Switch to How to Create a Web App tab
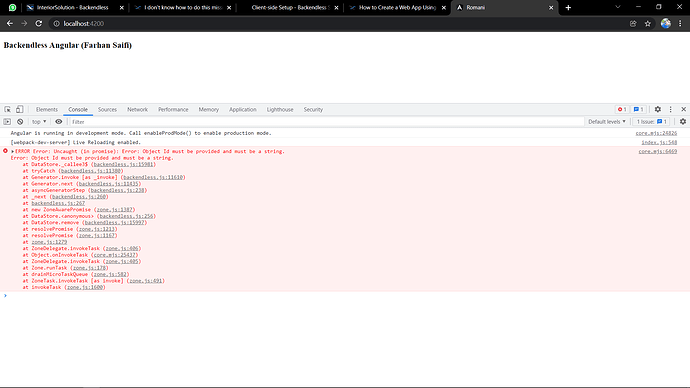The height and width of the screenshot is (388, 690). [x=397, y=7]
